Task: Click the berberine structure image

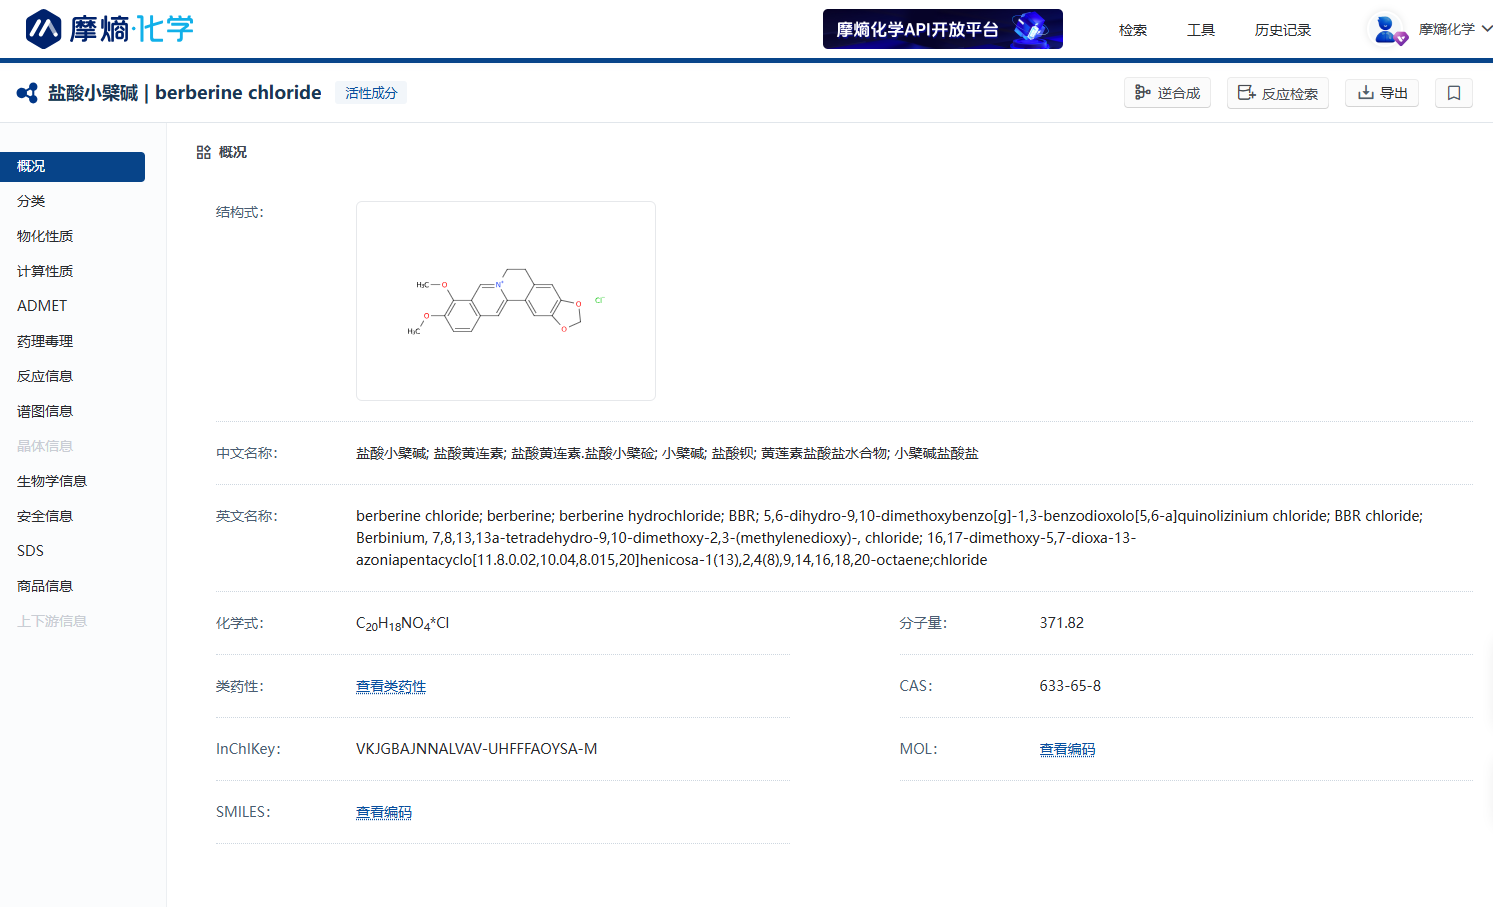Action: 505,301
